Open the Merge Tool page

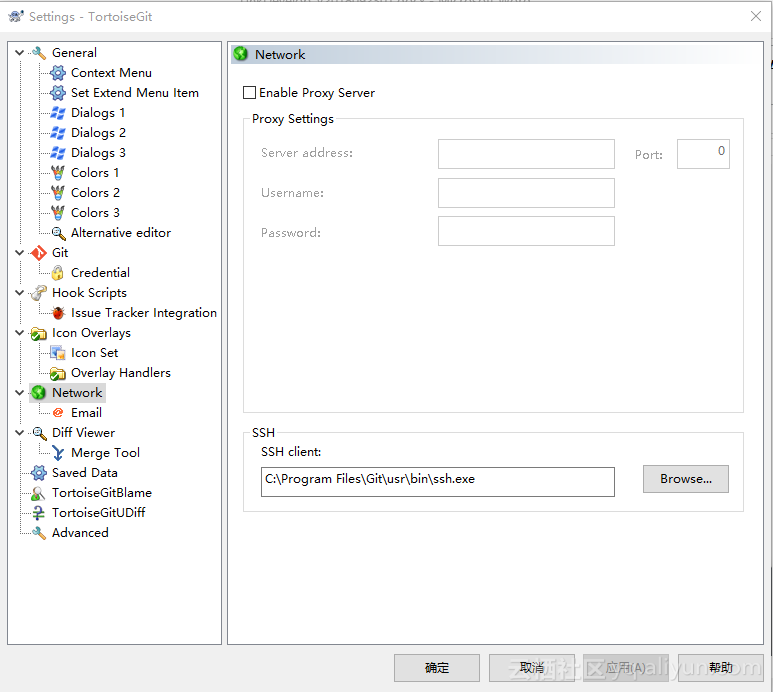pos(105,453)
